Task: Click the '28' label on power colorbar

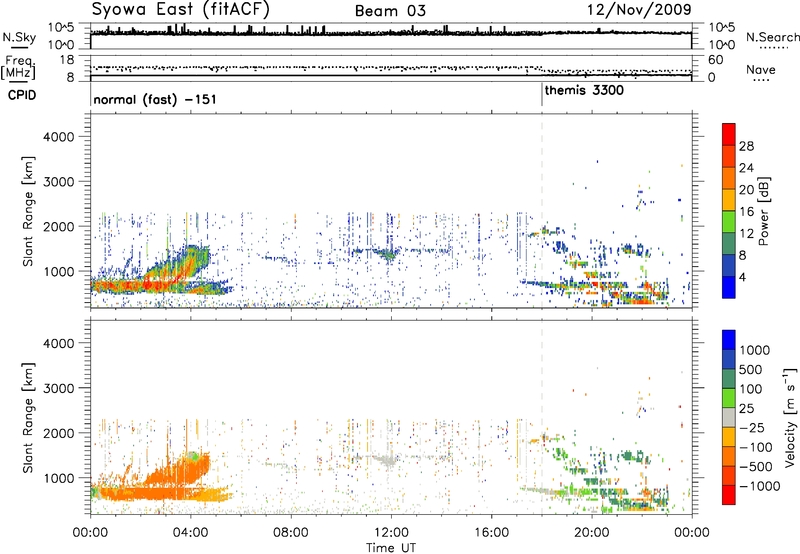Action: [746, 146]
